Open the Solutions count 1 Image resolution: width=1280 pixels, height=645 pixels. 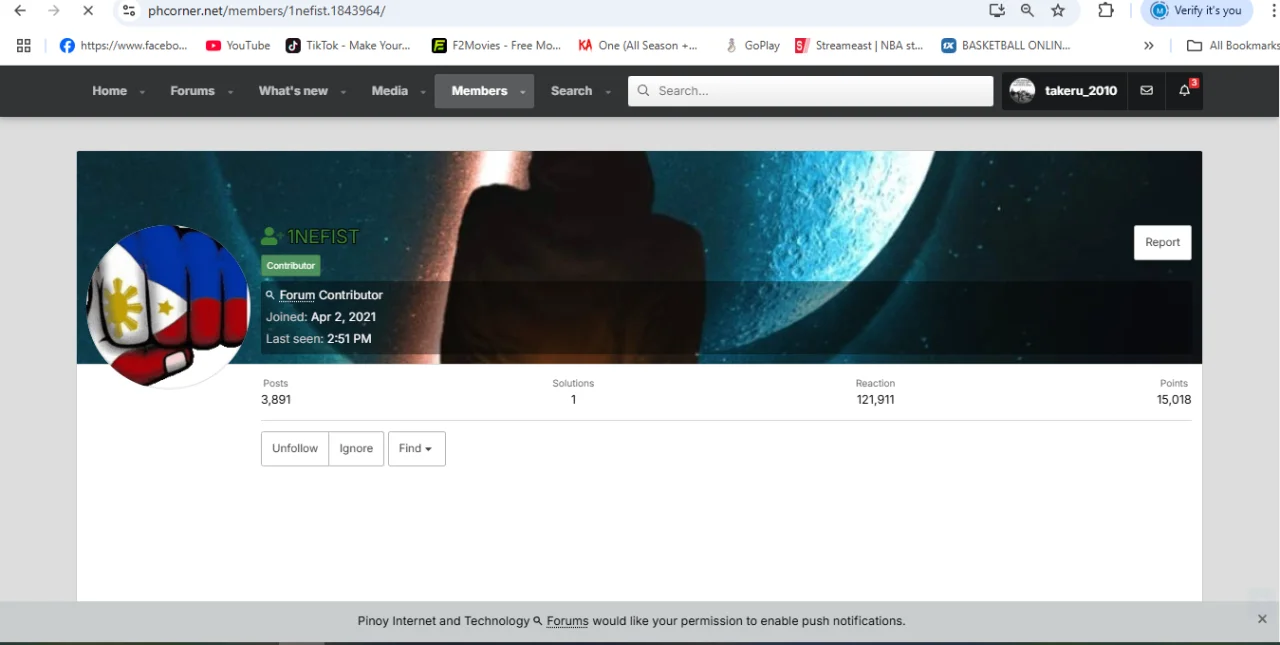click(573, 399)
